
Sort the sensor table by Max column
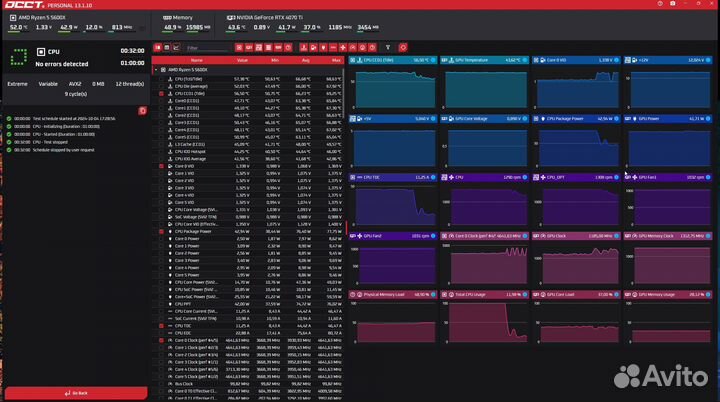(x=335, y=60)
